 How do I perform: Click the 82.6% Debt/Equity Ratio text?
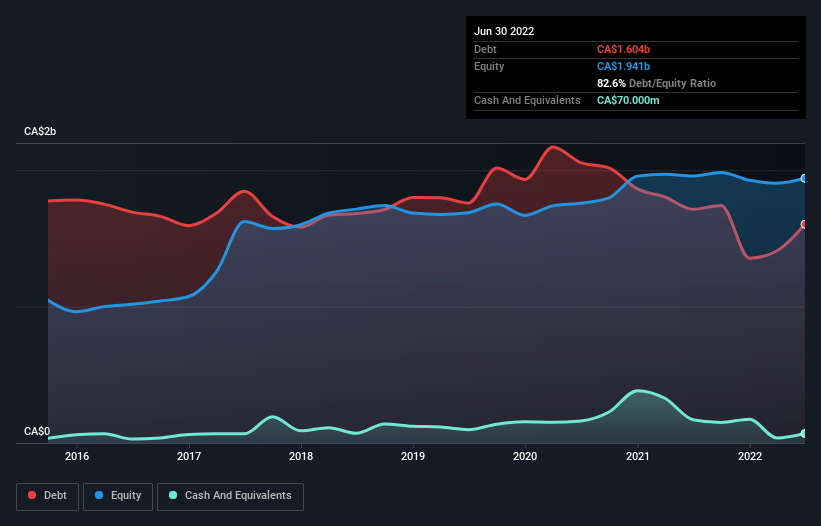[x=656, y=83]
